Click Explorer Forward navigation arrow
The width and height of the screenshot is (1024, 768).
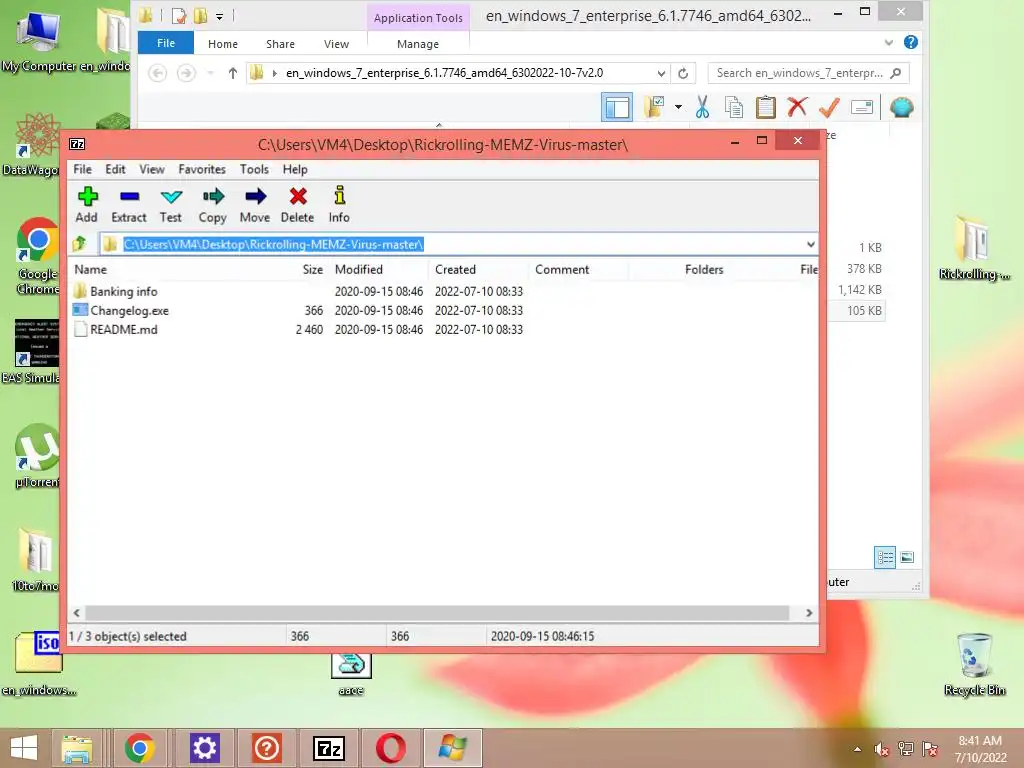(x=186, y=73)
